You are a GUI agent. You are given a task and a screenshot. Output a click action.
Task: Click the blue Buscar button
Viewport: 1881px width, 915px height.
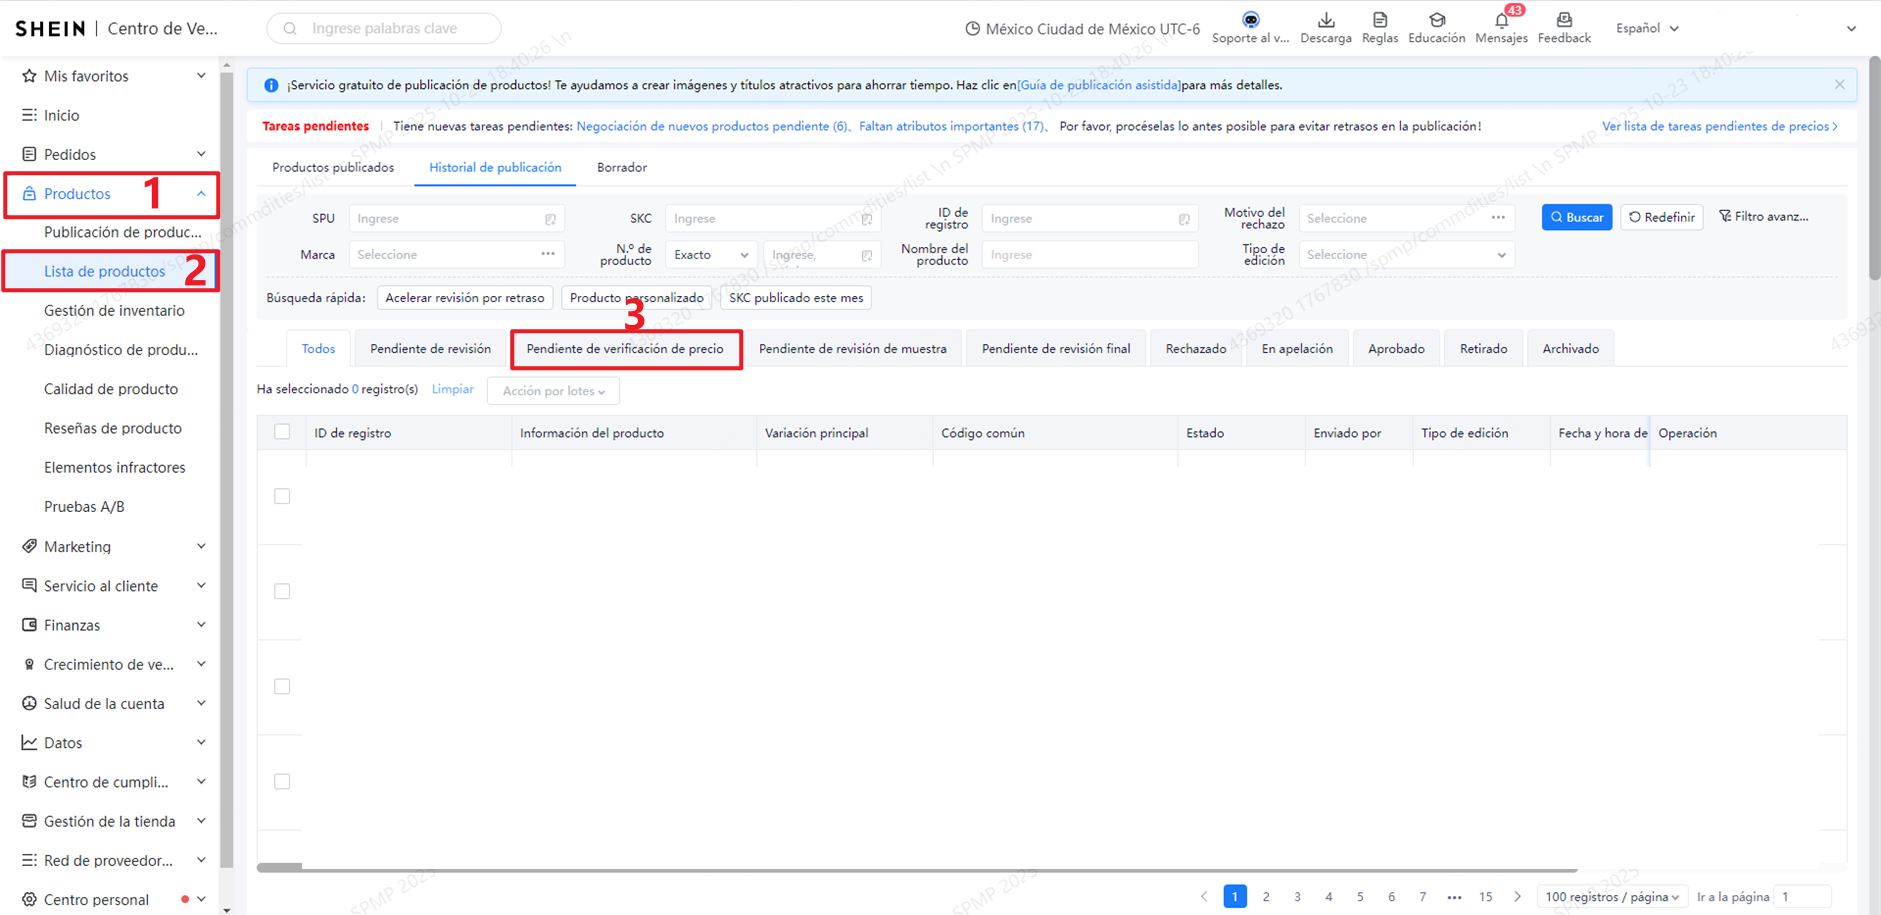click(x=1576, y=217)
